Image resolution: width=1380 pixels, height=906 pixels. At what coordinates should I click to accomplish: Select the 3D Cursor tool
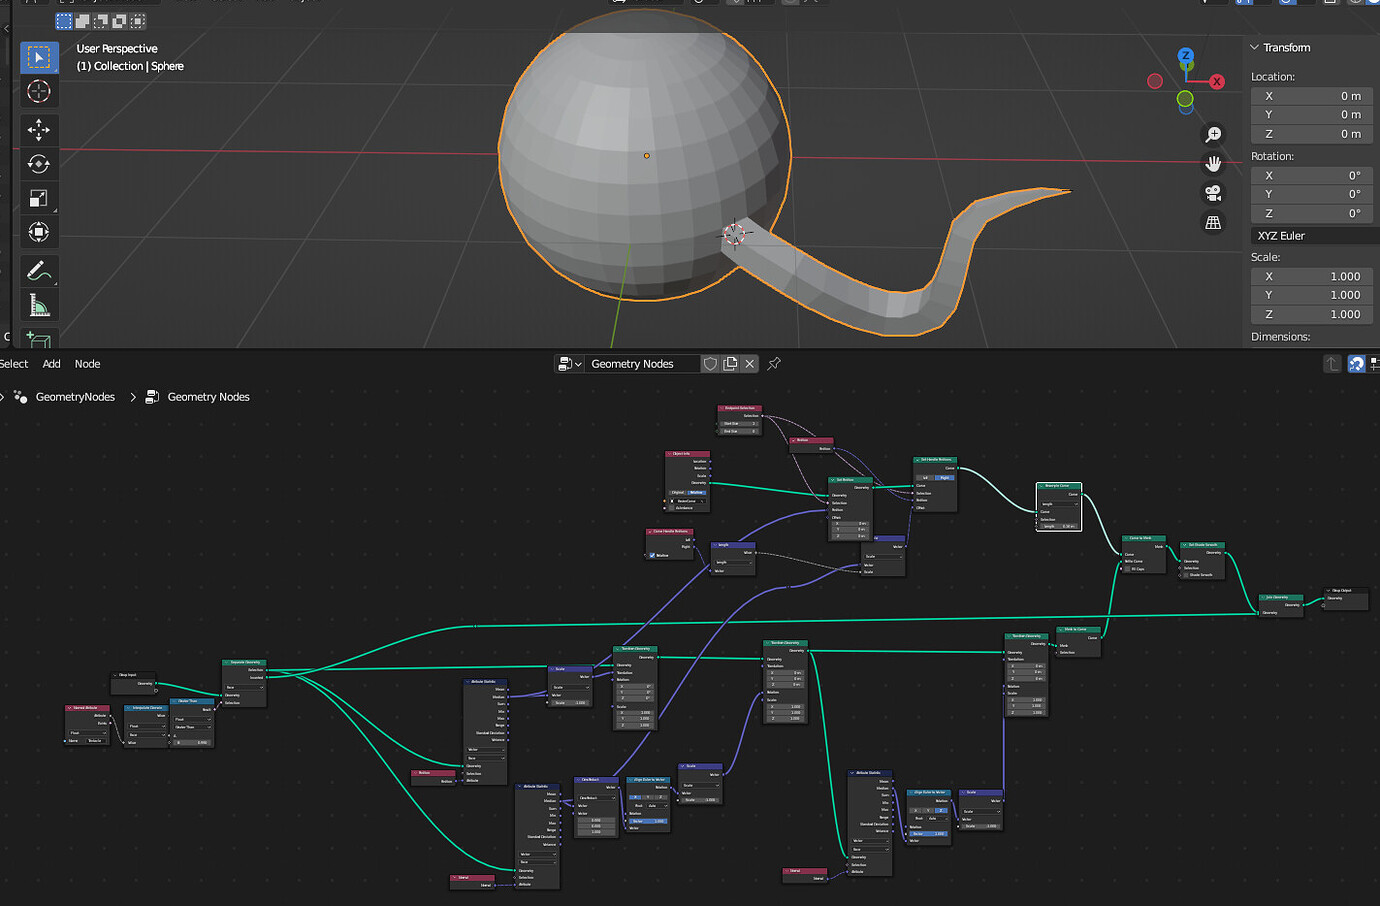pyautogui.click(x=40, y=91)
